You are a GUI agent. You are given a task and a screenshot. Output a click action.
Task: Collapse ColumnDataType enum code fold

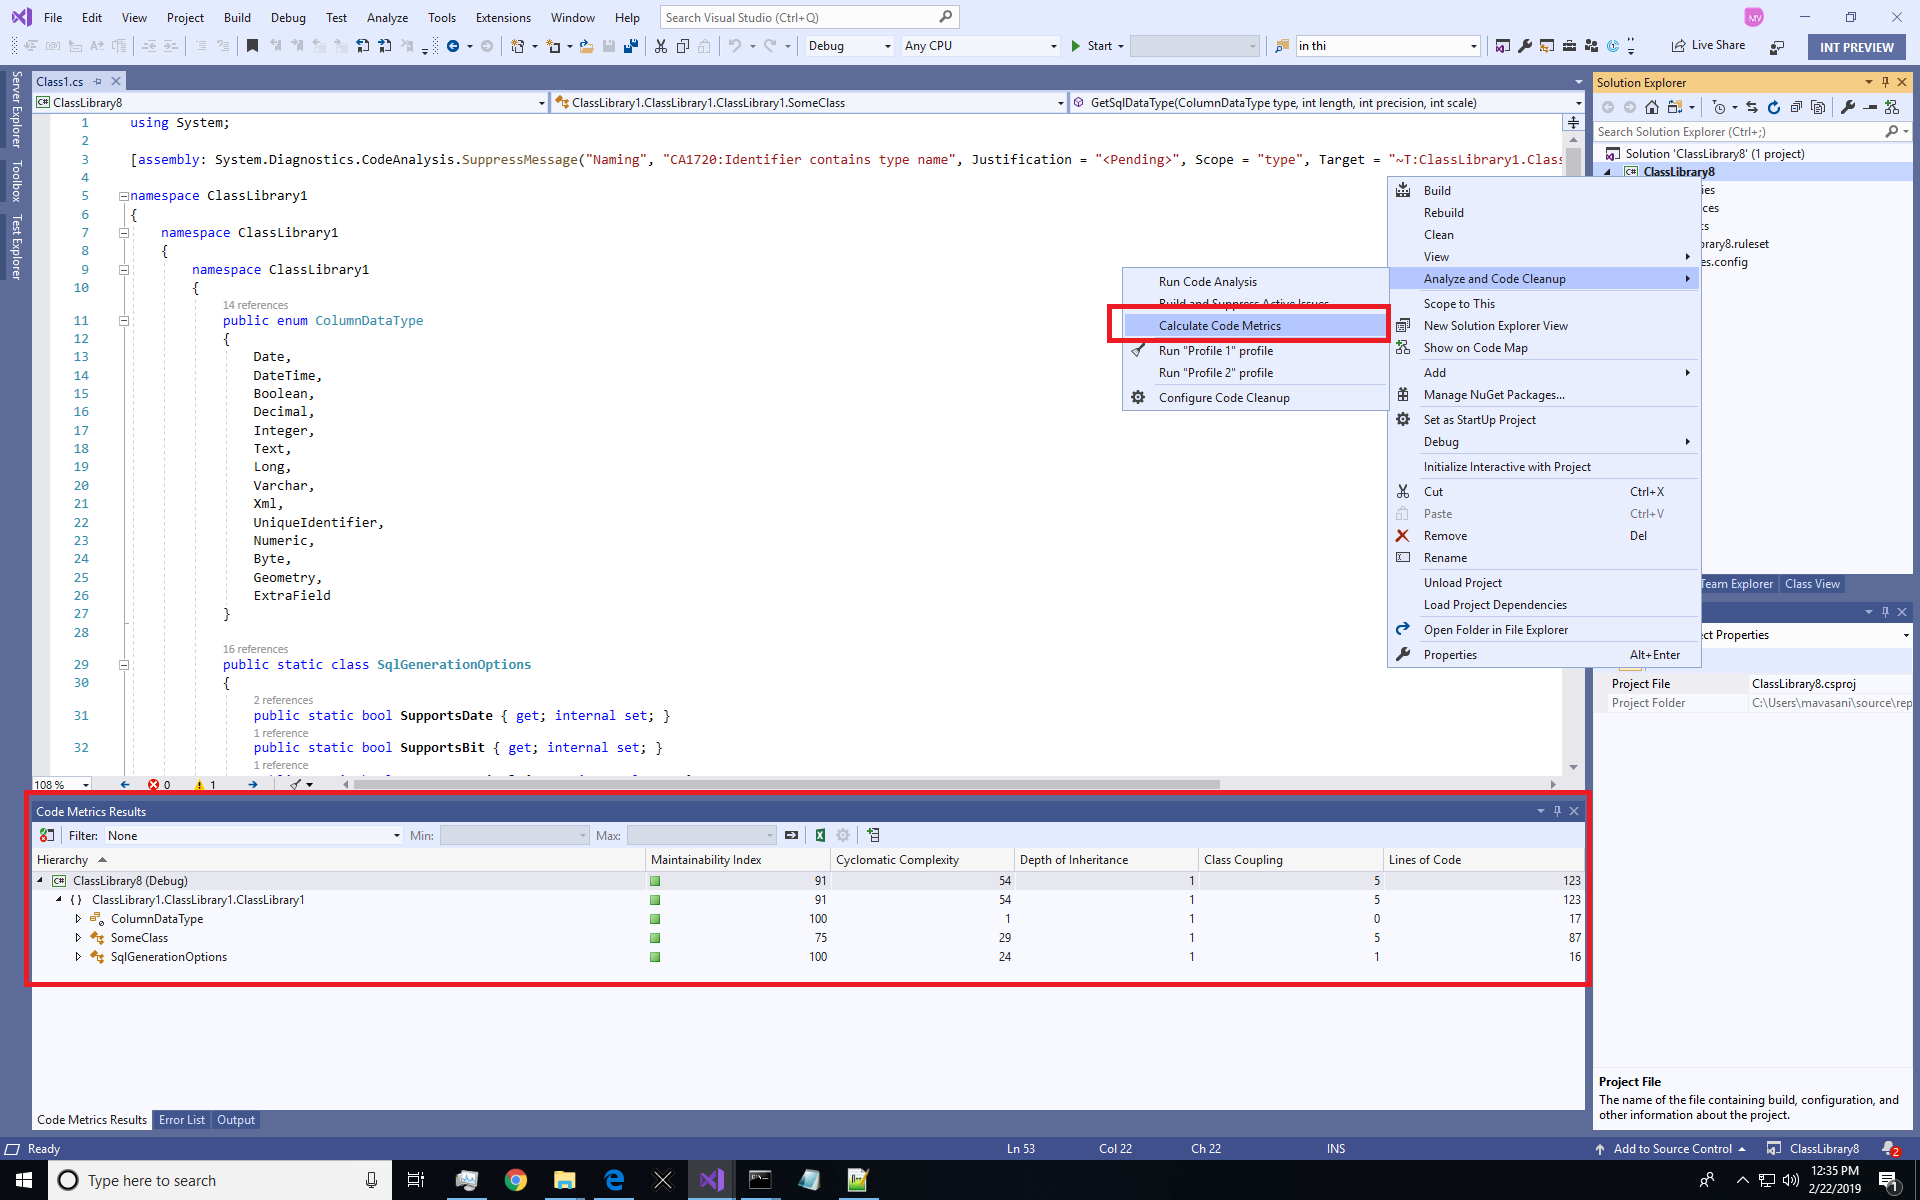tap(124, 321)
